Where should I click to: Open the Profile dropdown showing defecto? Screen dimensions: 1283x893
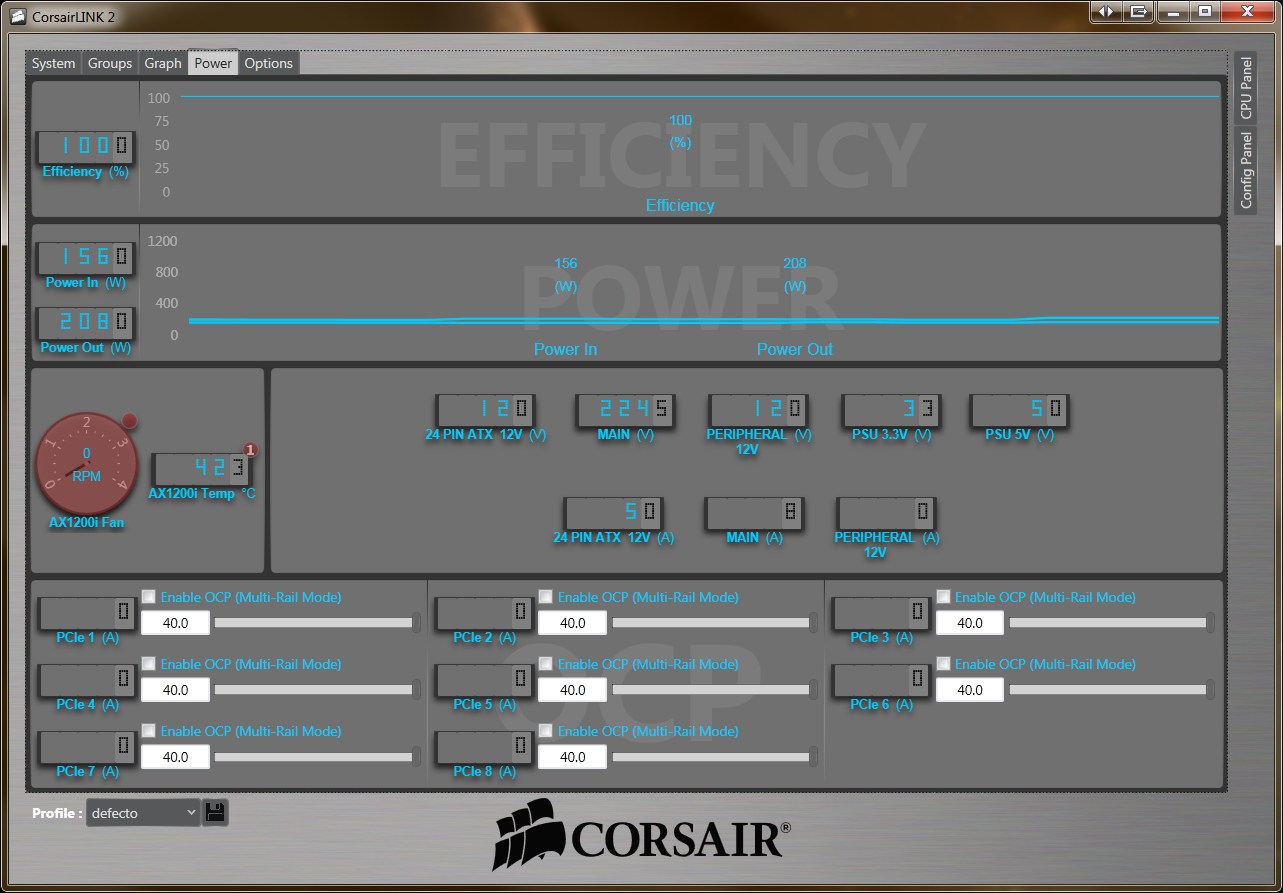point(144,813)
